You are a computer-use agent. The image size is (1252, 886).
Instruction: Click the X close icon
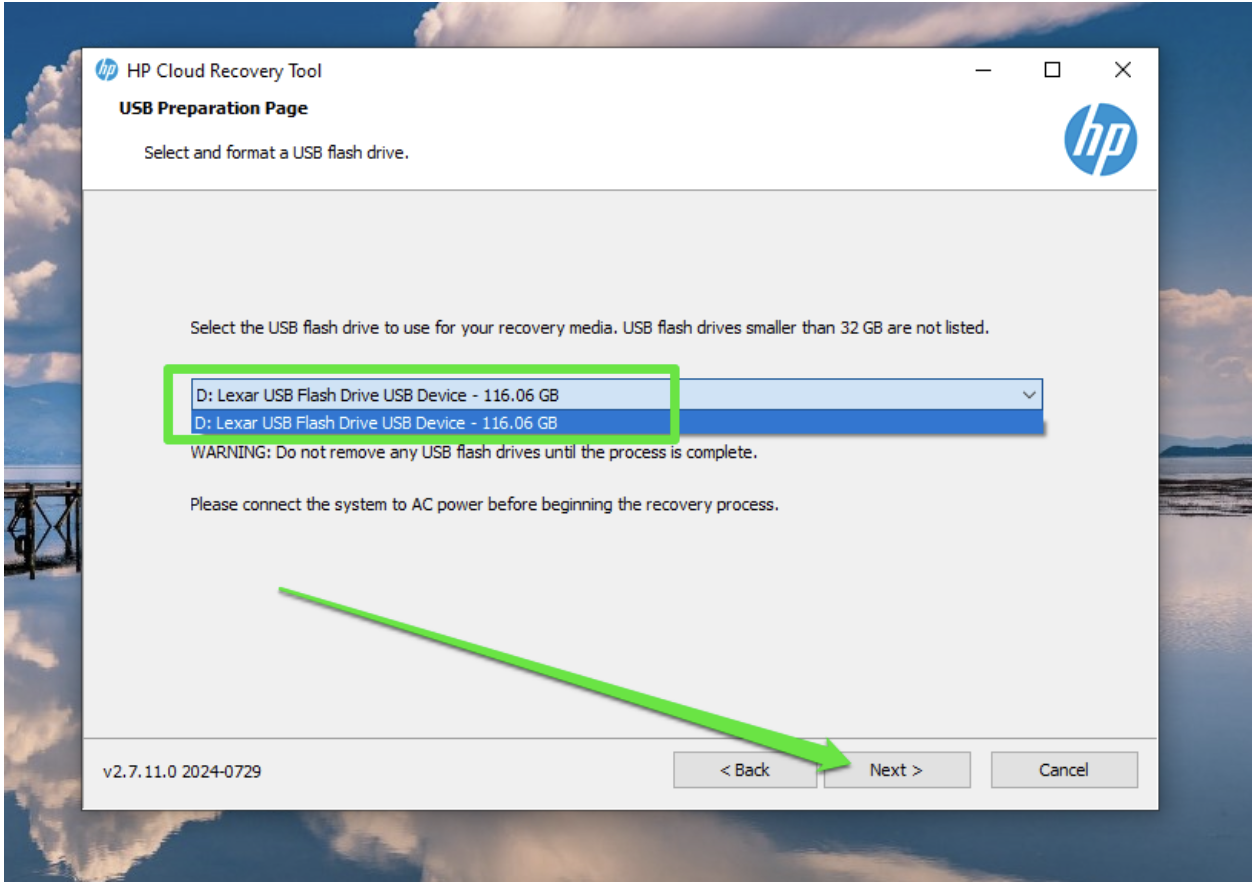(x=1122, y=70)
